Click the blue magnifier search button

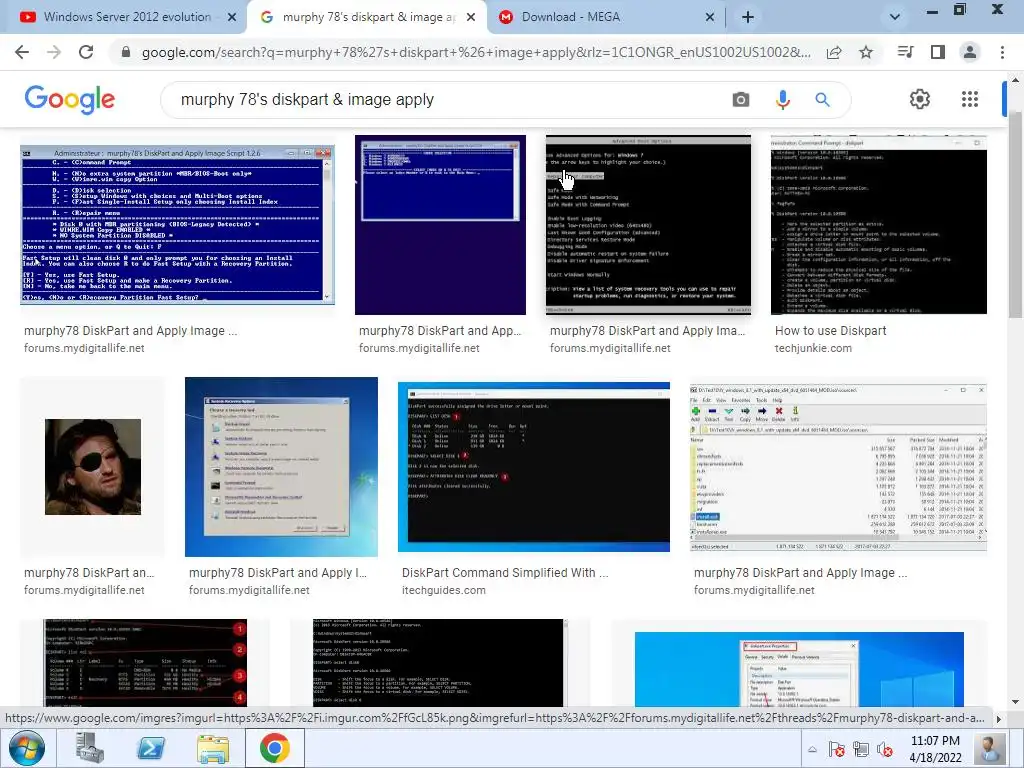pos(822,100)
